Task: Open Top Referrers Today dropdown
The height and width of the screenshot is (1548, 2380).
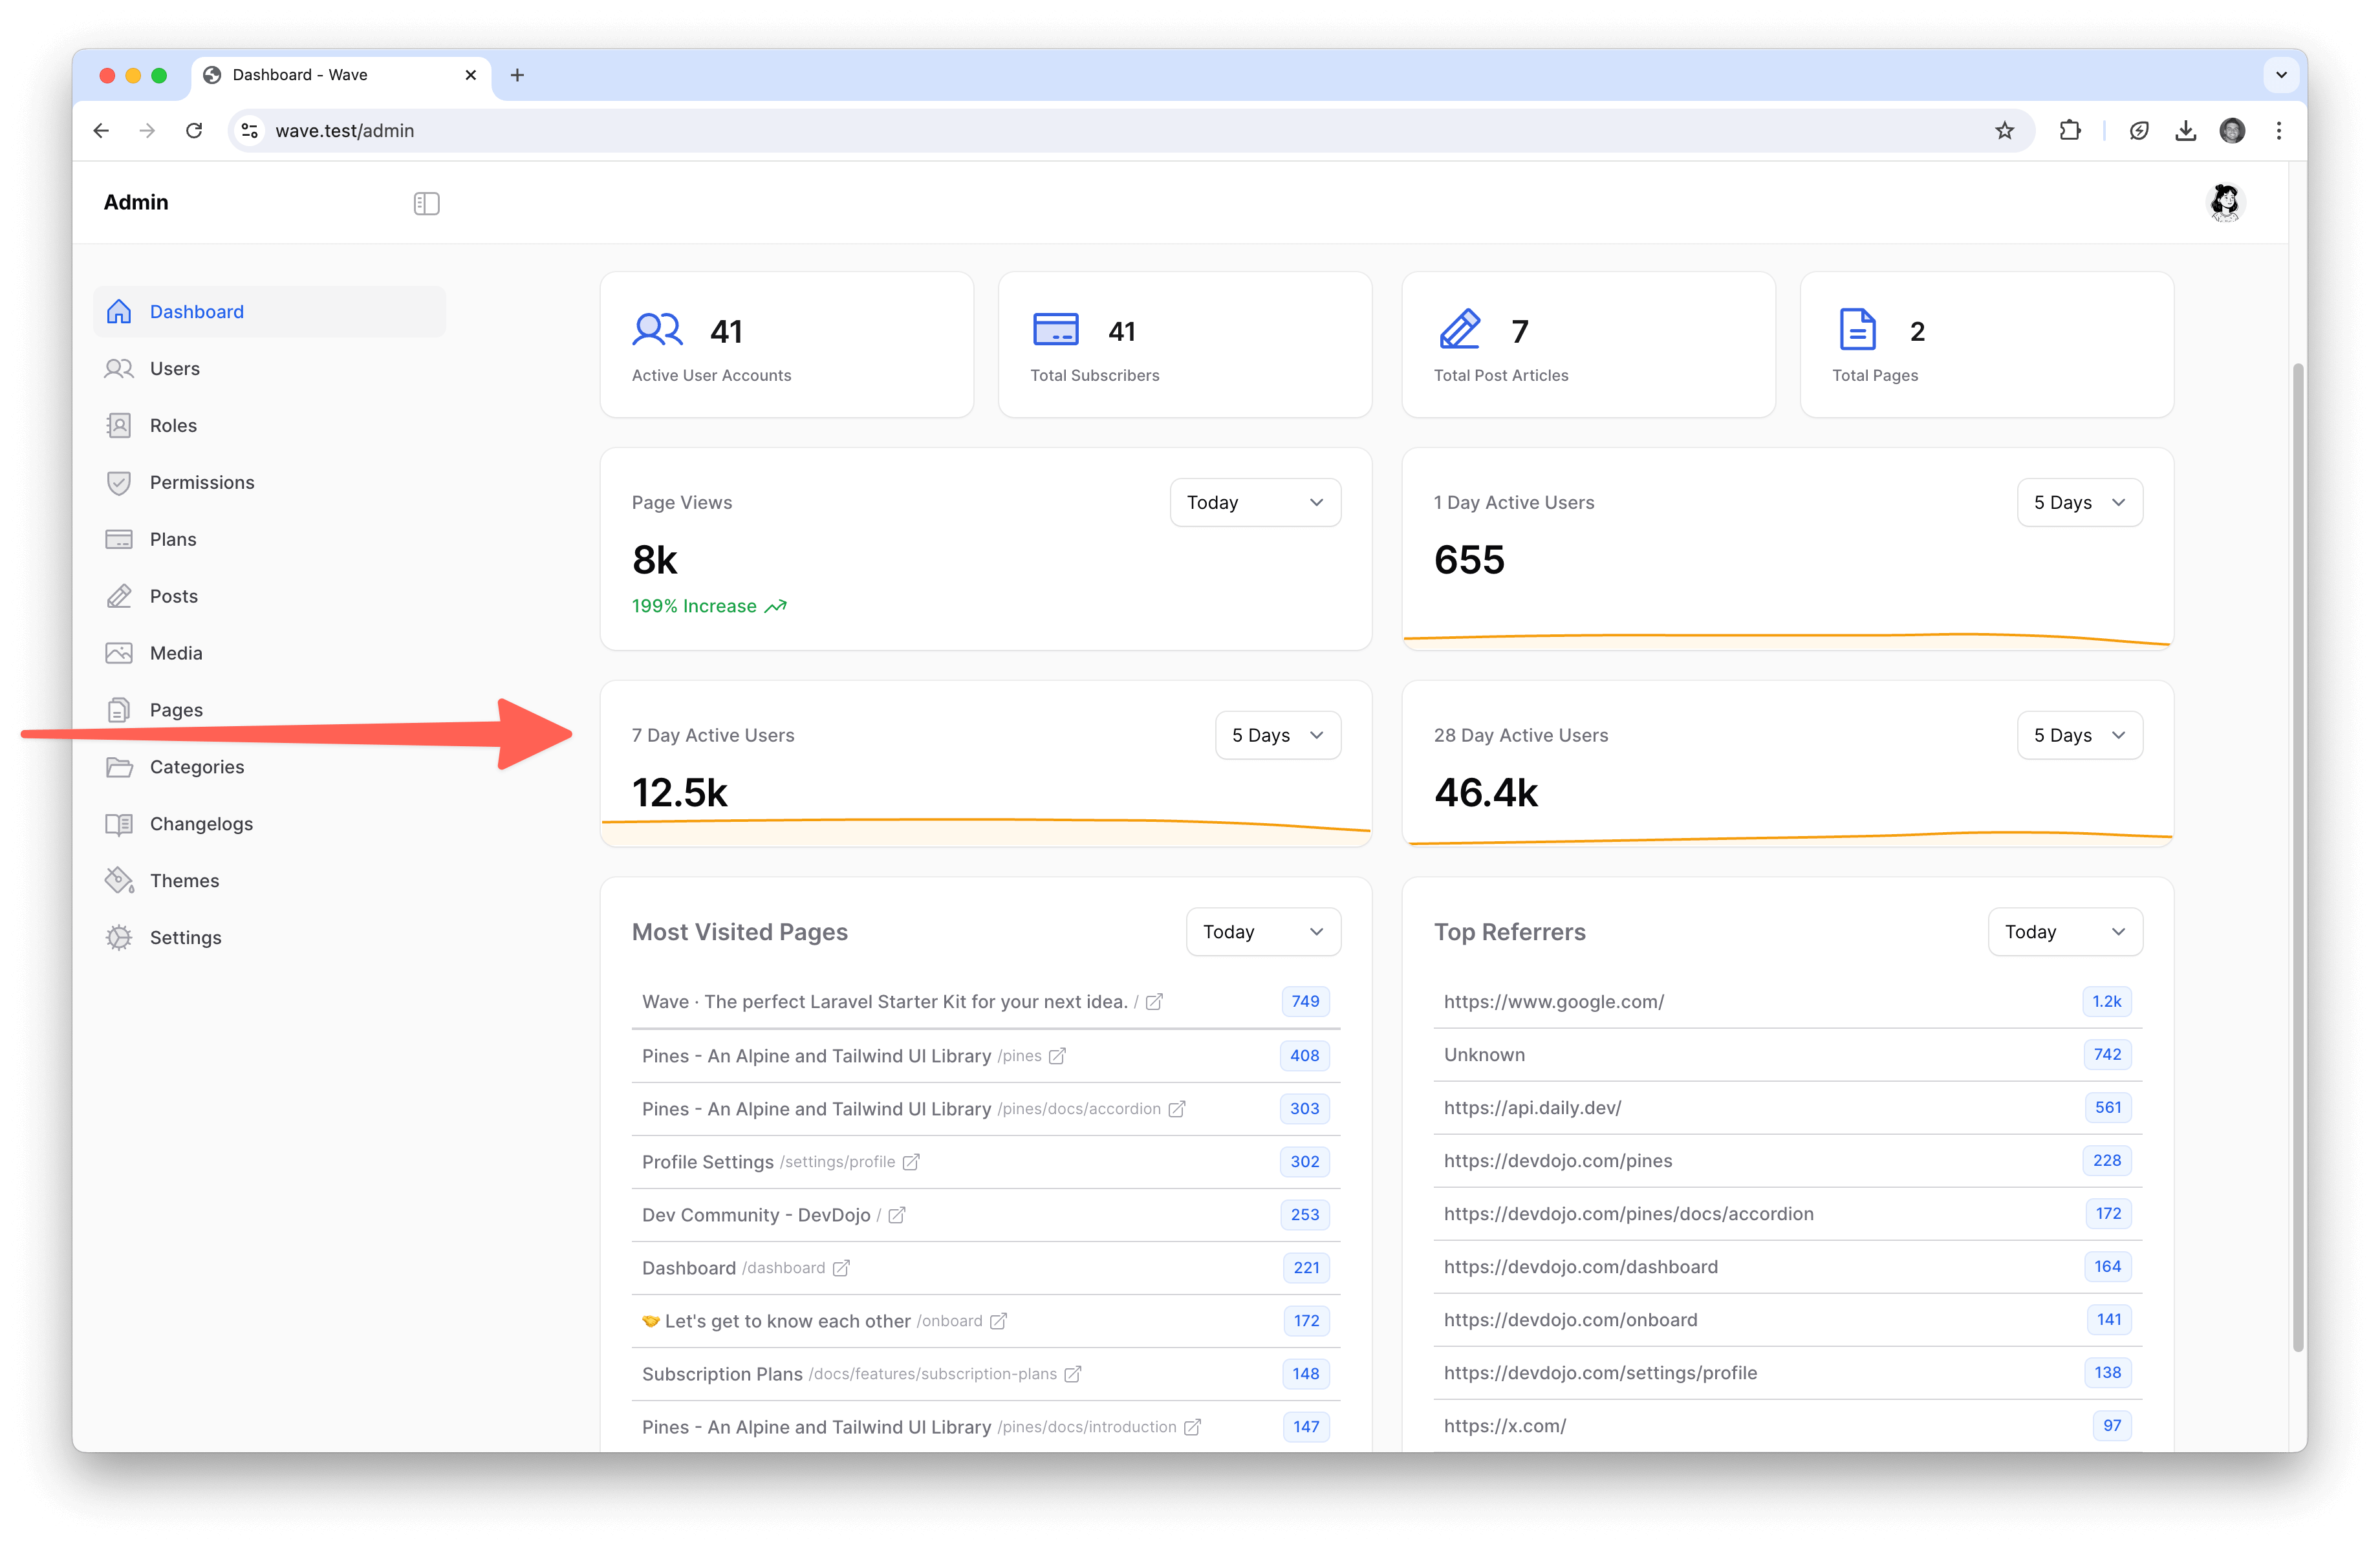Action: coord(2065,932)
